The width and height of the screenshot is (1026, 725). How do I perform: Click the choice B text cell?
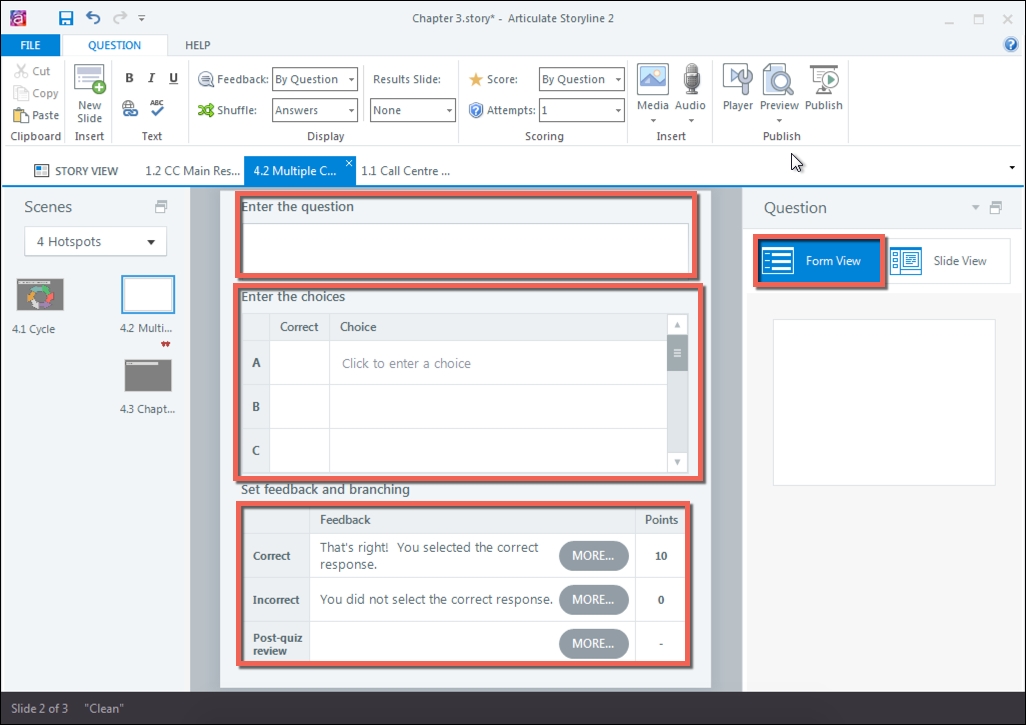(x=498, y=406)
